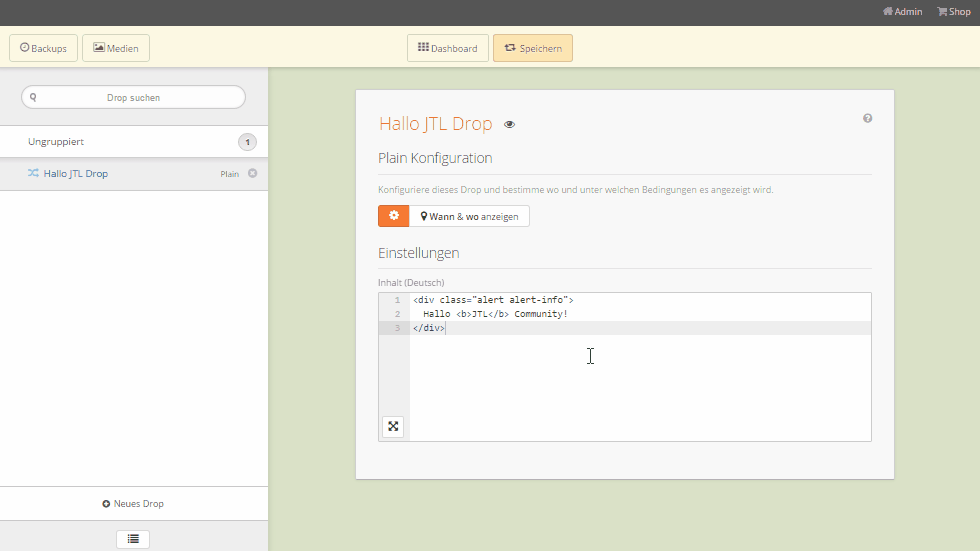Screen dimensions: 980x551
Task: Open the Medien library
Action: pos(116,48)
